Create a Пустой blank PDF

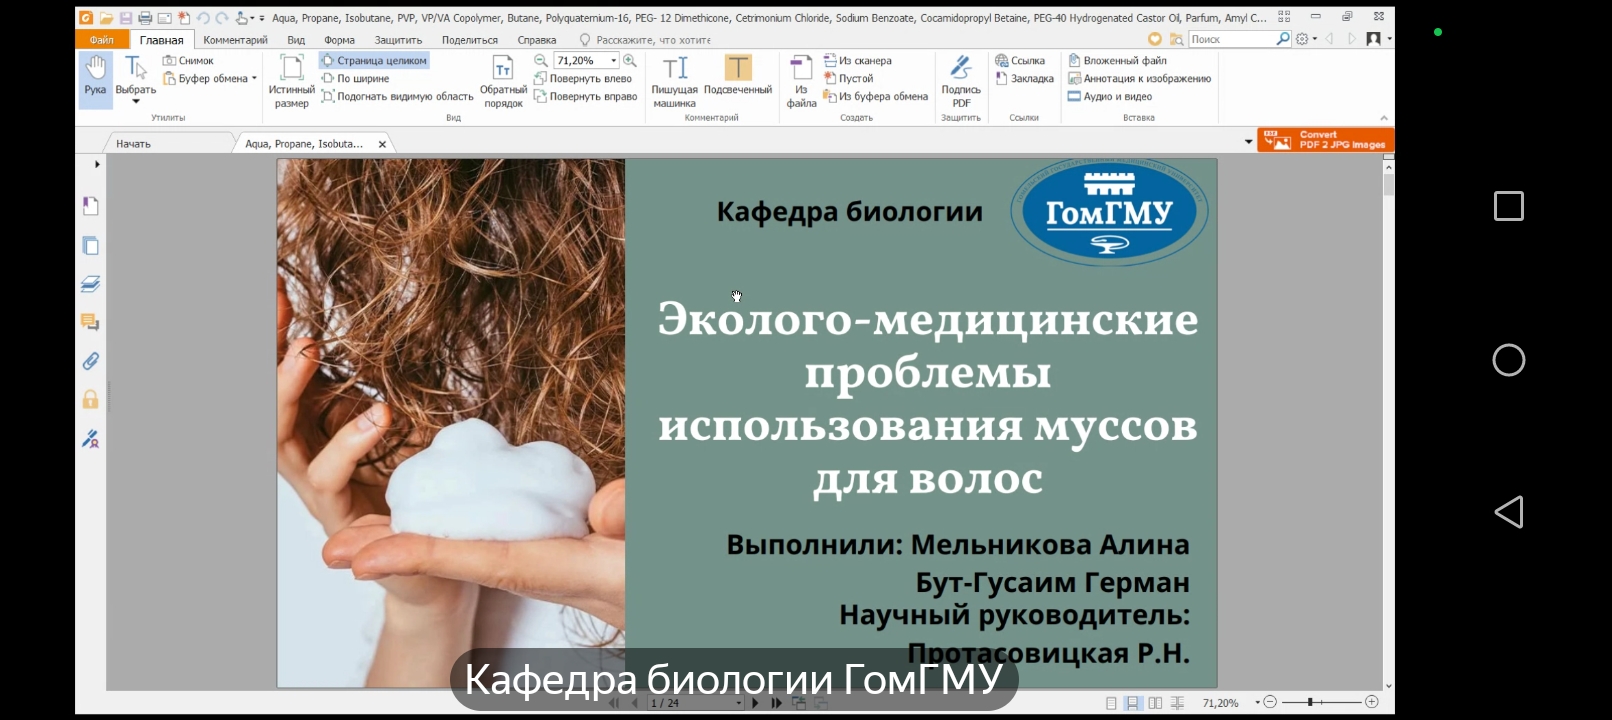[848, 79]
